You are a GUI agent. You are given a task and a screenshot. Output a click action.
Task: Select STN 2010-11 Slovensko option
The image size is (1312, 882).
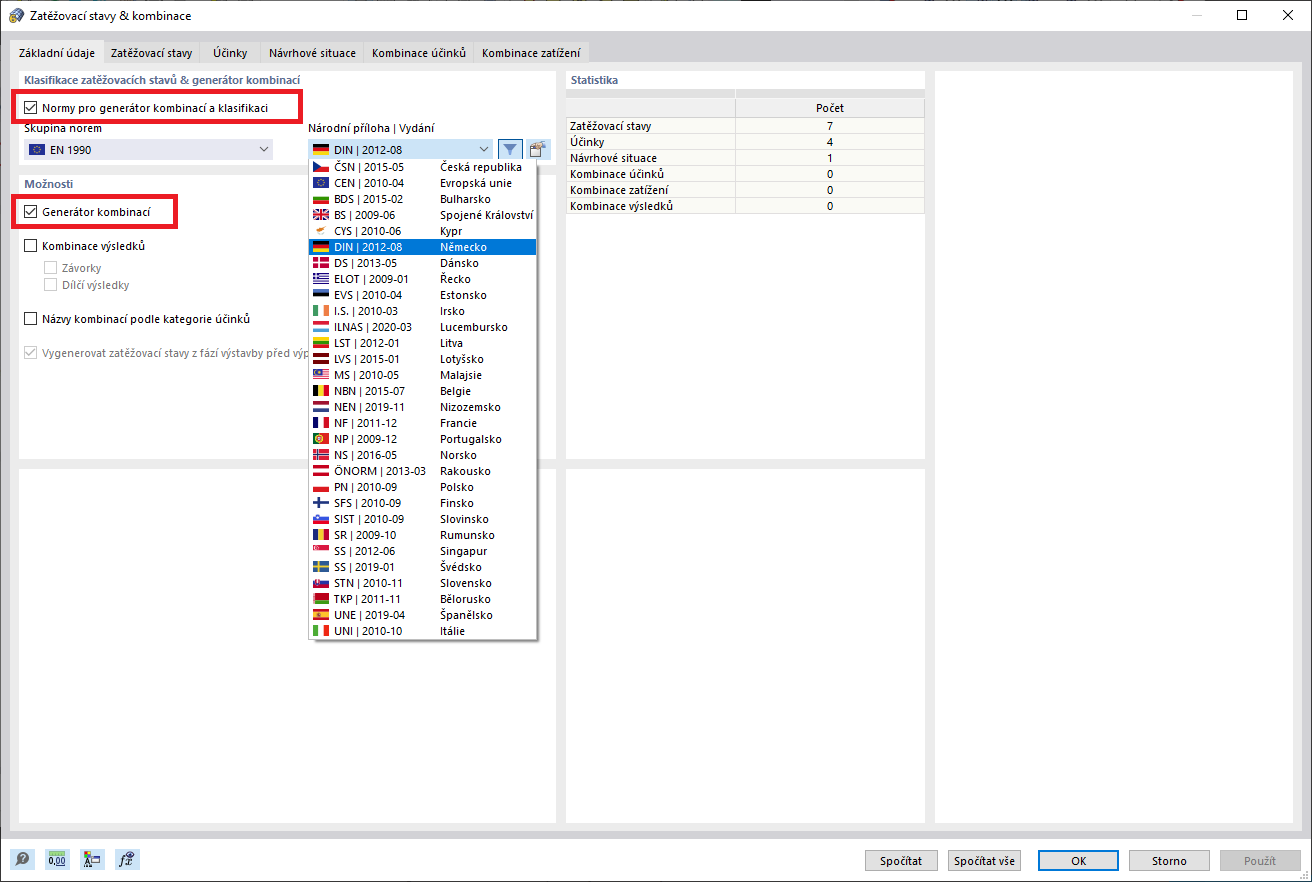pyautogui.click(x=423, y=583)
